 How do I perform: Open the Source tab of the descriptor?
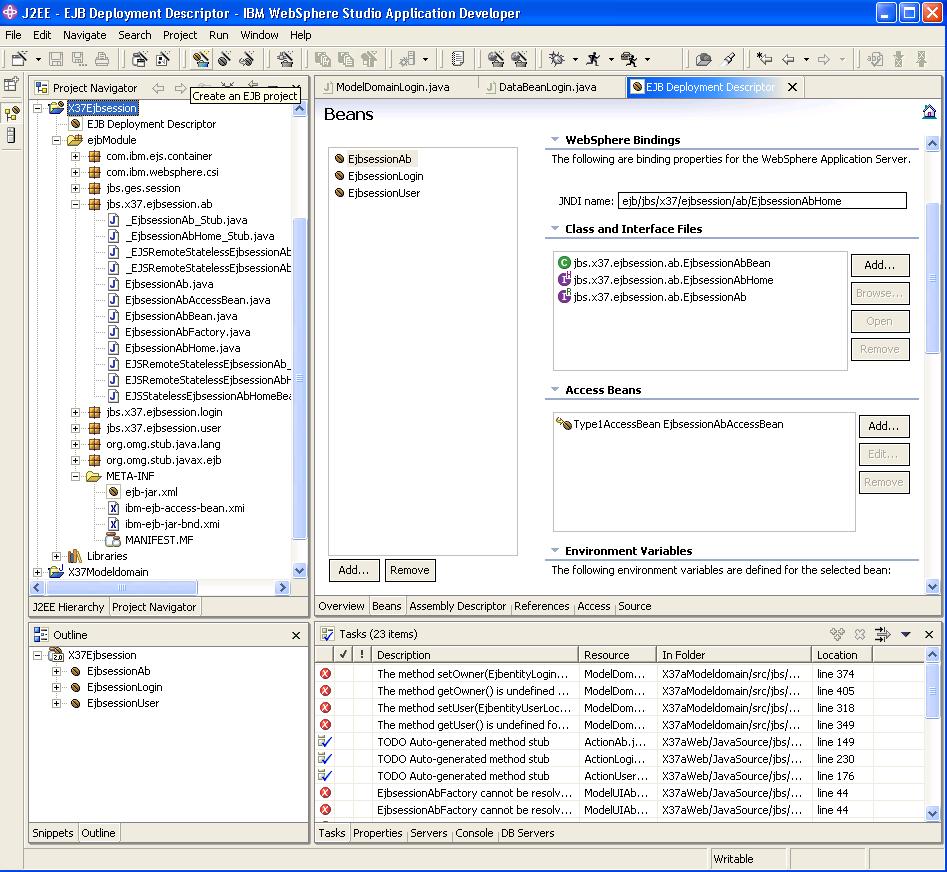634,606
